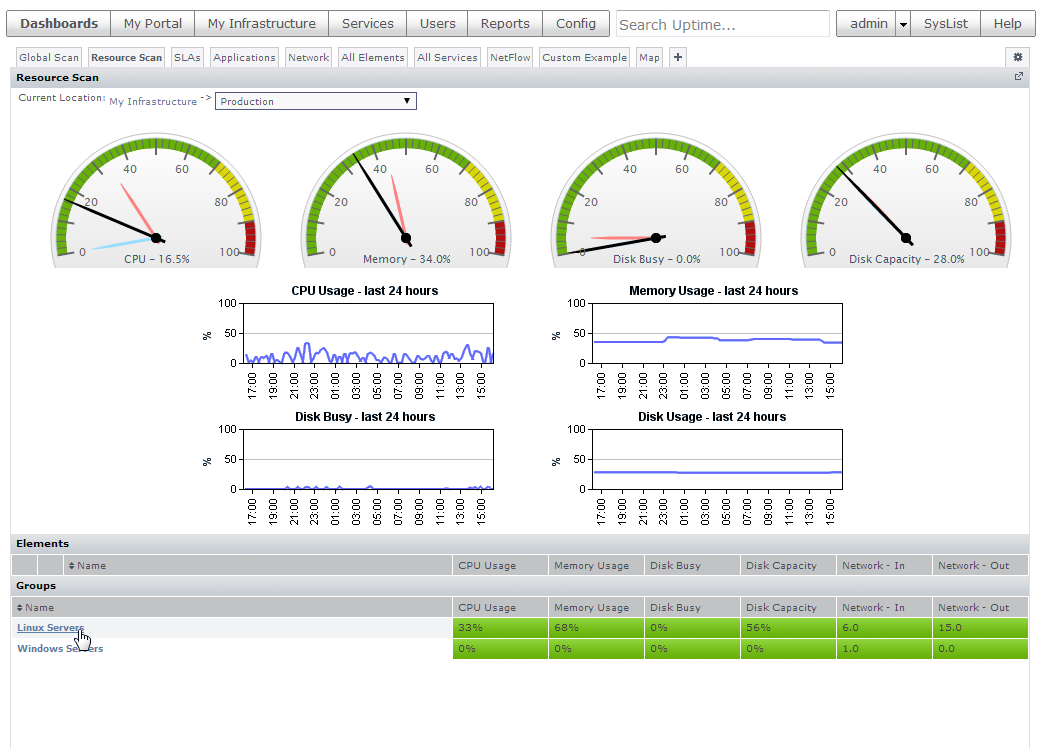Screen dimensions: 1040x749
Task: Click the Memory gauge dial
Action: pos(406,201)
